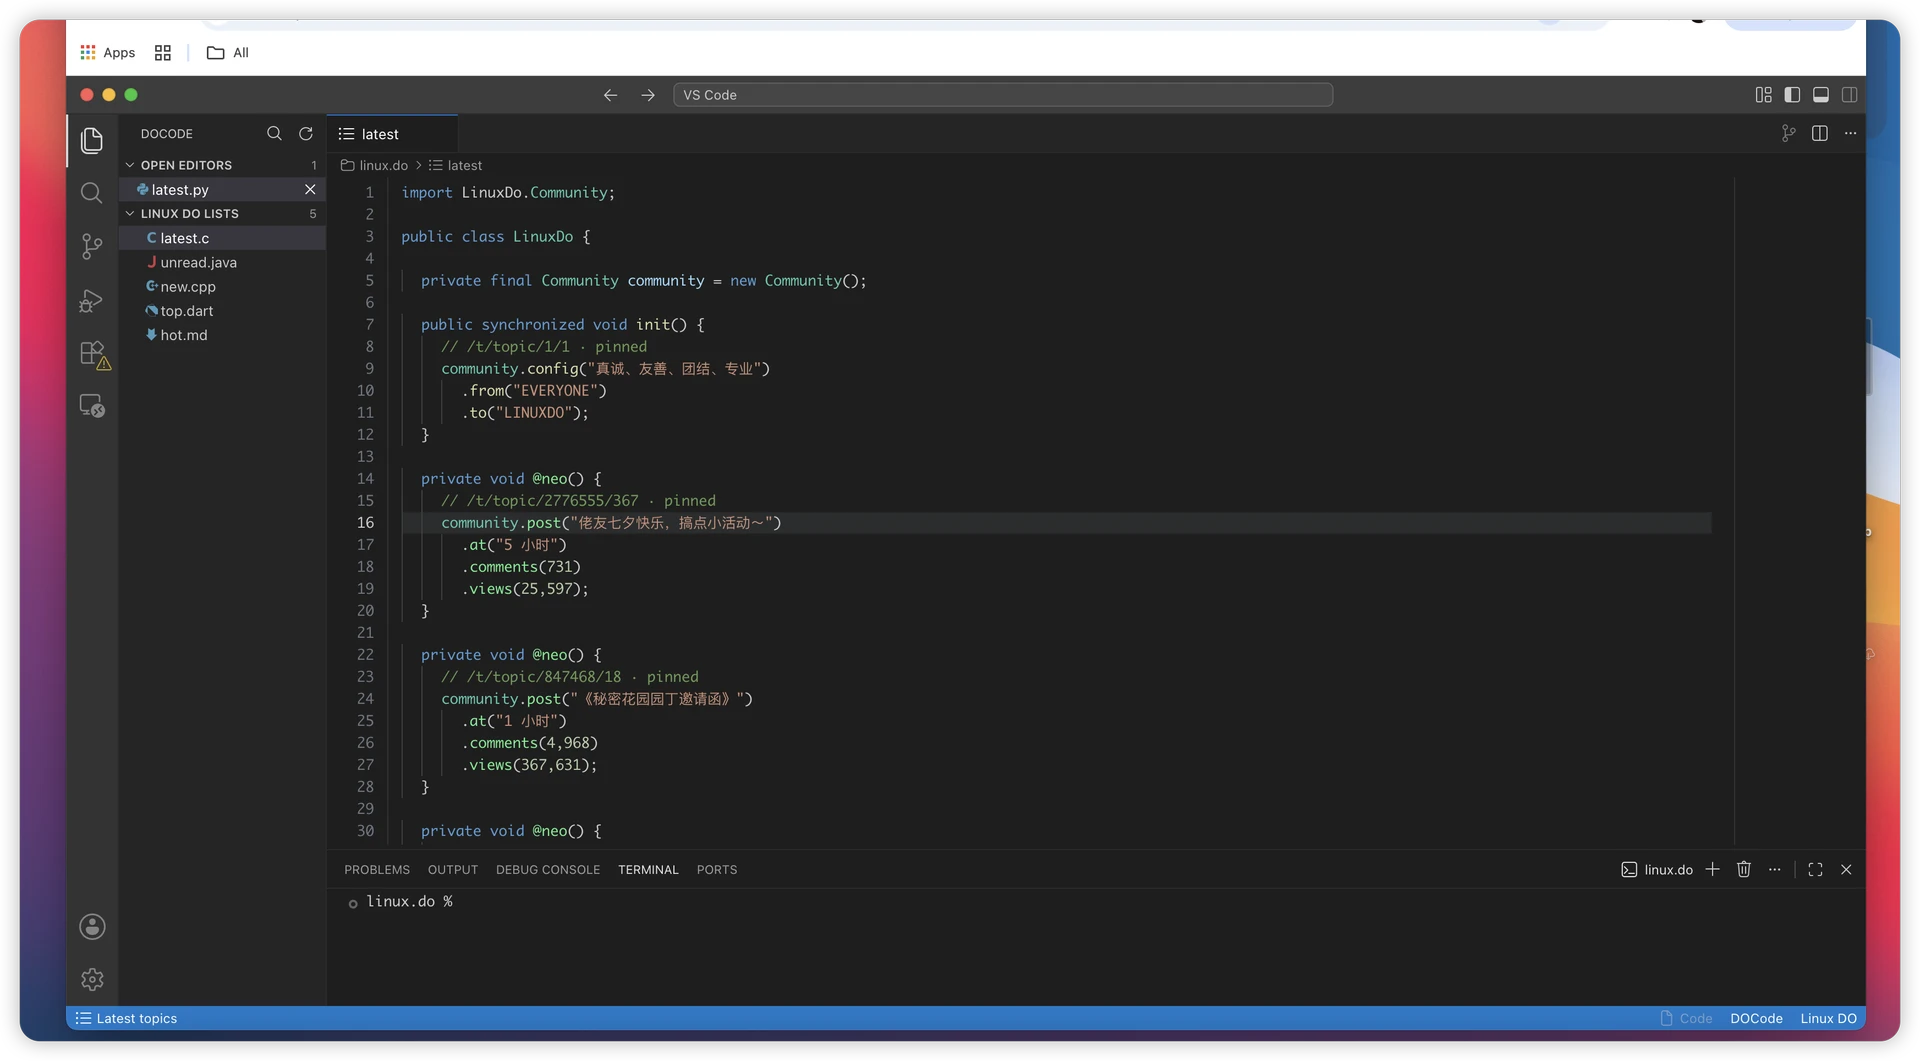The image size is (1920, 1061).
Task: Kill terminal with trash icon
Action: click(x=1744, y=870)
